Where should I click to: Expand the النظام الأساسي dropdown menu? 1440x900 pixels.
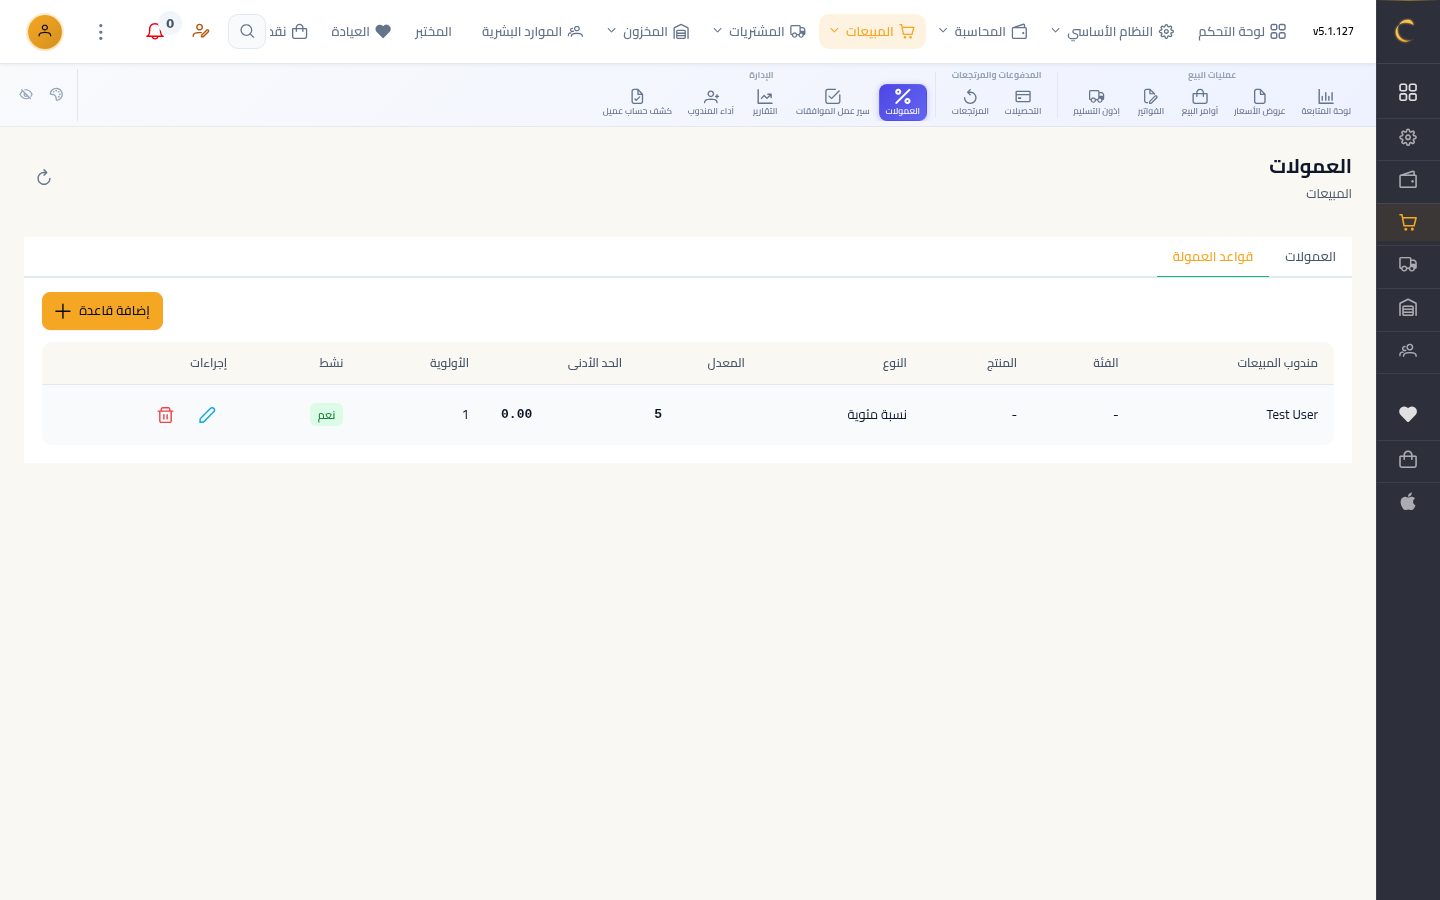coord(1112,32)
